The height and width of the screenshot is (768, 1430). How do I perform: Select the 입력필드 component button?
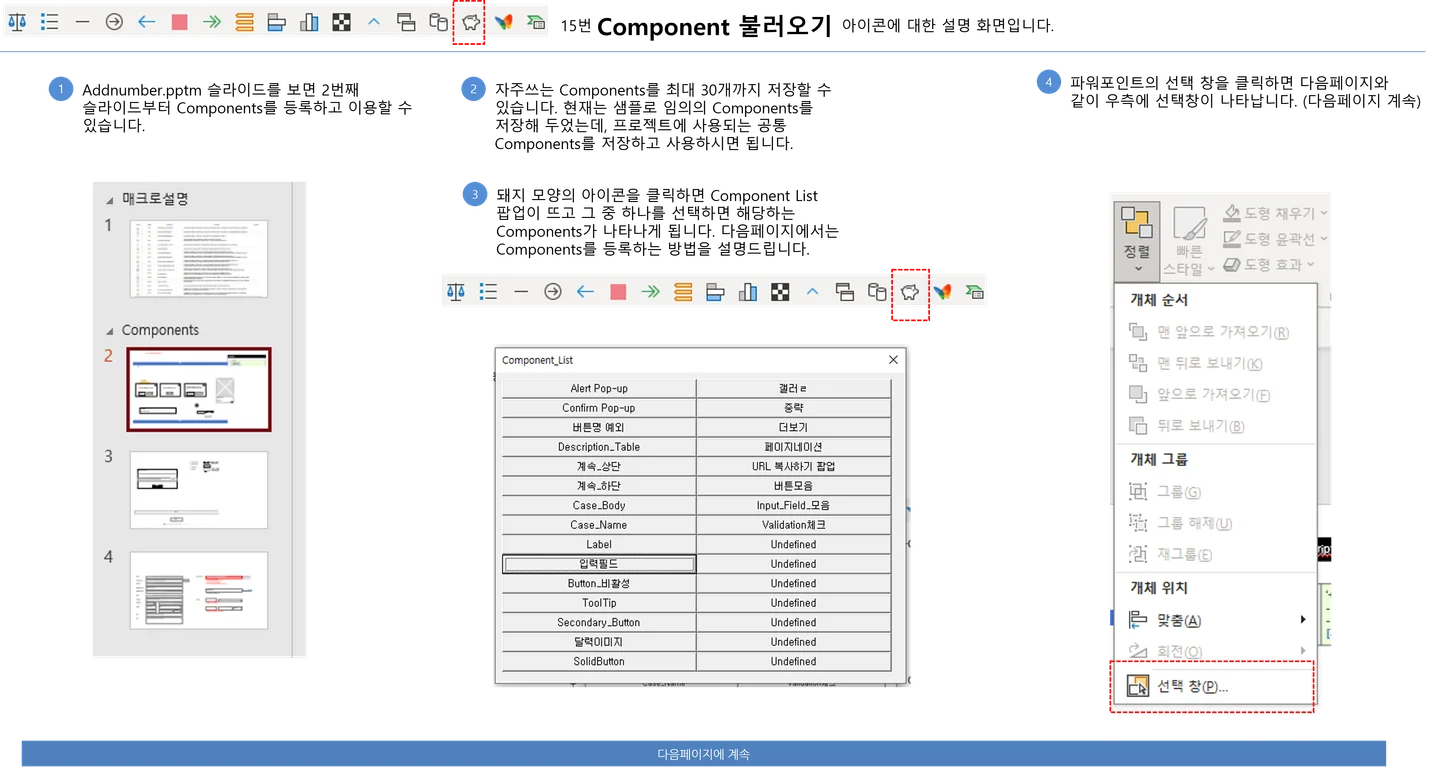(x=599, y=564)
